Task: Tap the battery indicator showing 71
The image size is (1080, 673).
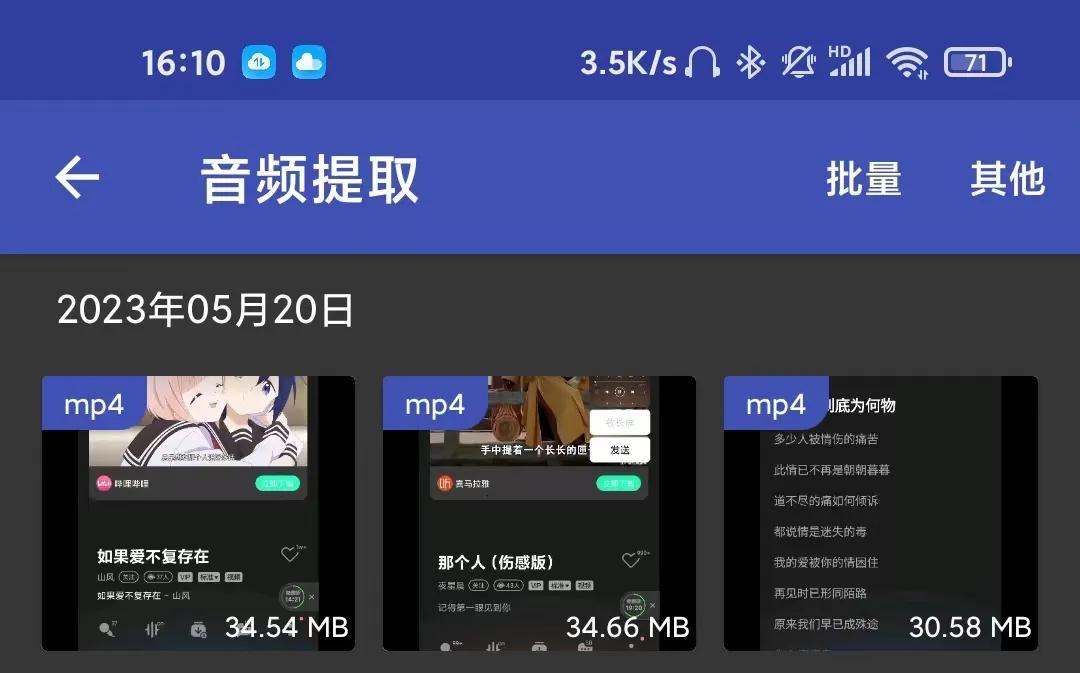Action: (975, 61)
